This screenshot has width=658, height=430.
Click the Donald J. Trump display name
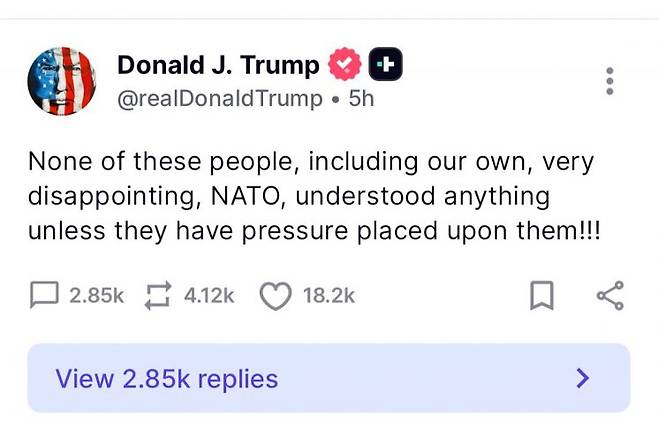217,66
